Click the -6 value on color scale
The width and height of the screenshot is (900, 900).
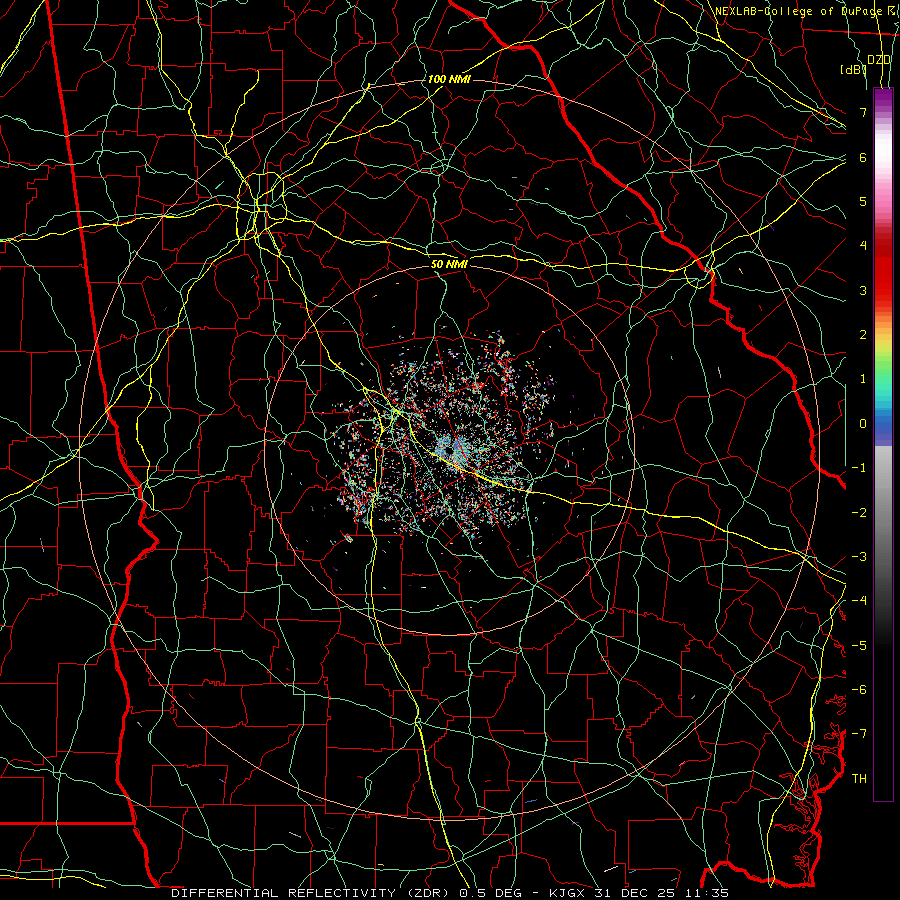859,690
